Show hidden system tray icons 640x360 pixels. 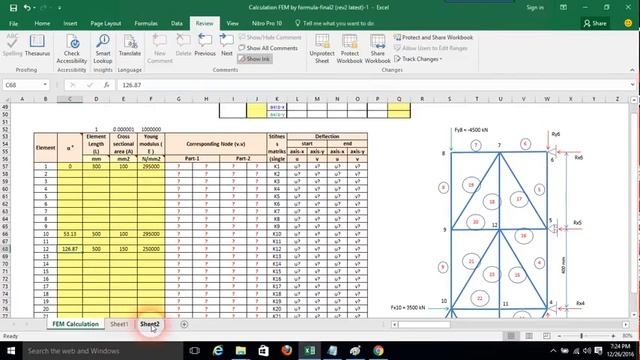click(553, 351)
